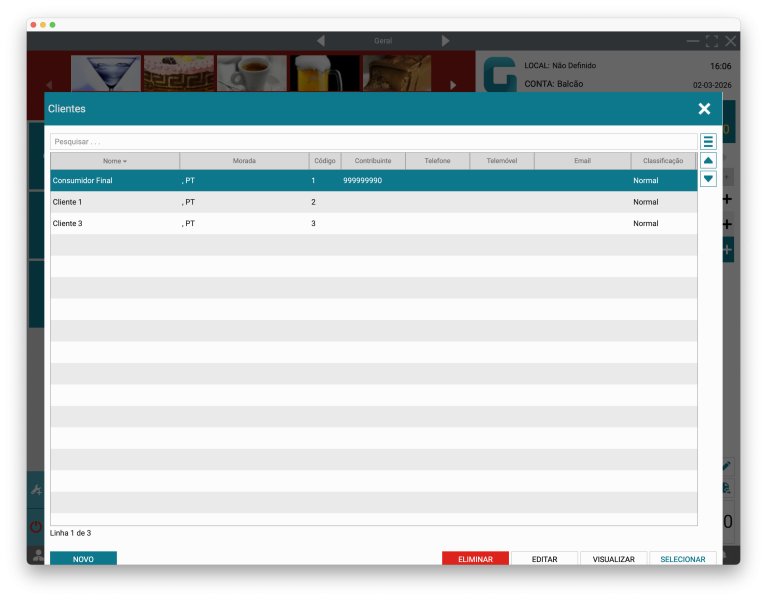Select the beer mug category thumbnail
This screenshot has width=767, height=600.
325,74
